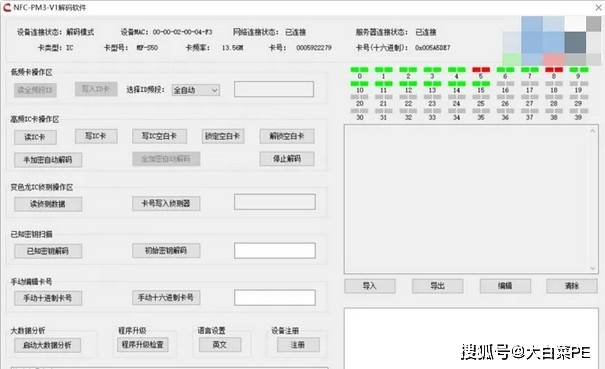
Task: Click the green sector 13 indicator
Action: tap(432, 83)
